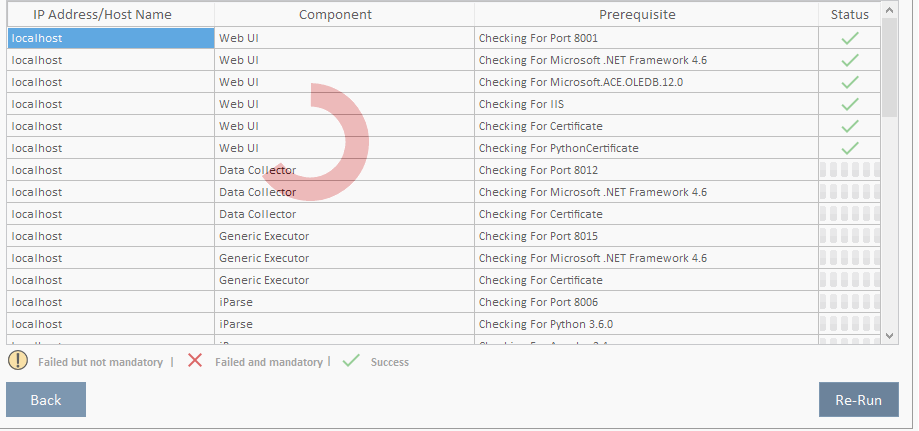
Task: Select the highlighted localhost cell in first row
Action: [110, 38]
